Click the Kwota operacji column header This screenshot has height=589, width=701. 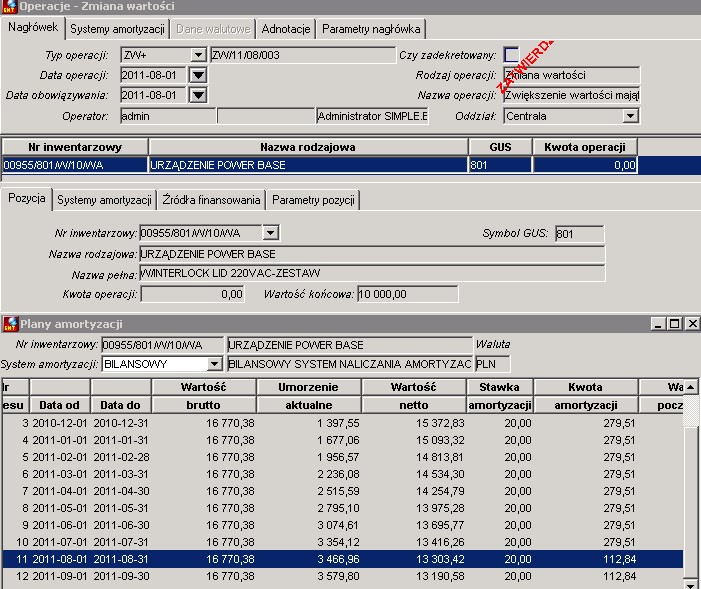(585, 147)
